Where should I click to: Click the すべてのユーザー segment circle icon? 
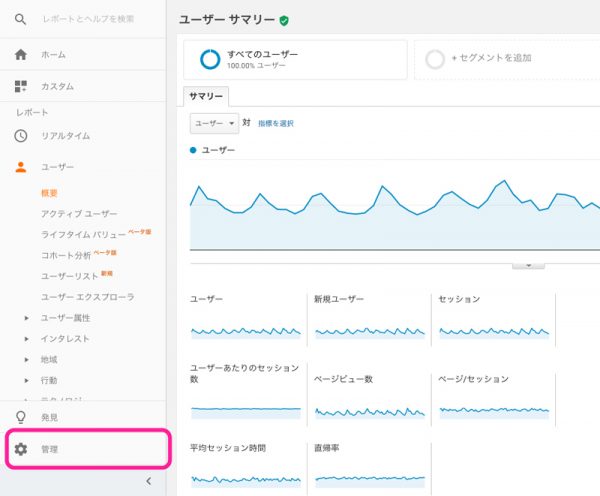pyautogui.click(x=210, y=59)
